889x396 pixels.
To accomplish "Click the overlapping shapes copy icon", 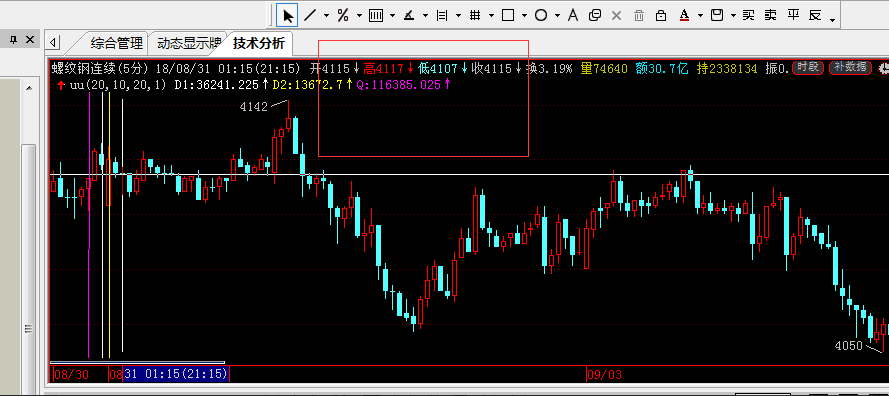I will click(x=595, y=15).
